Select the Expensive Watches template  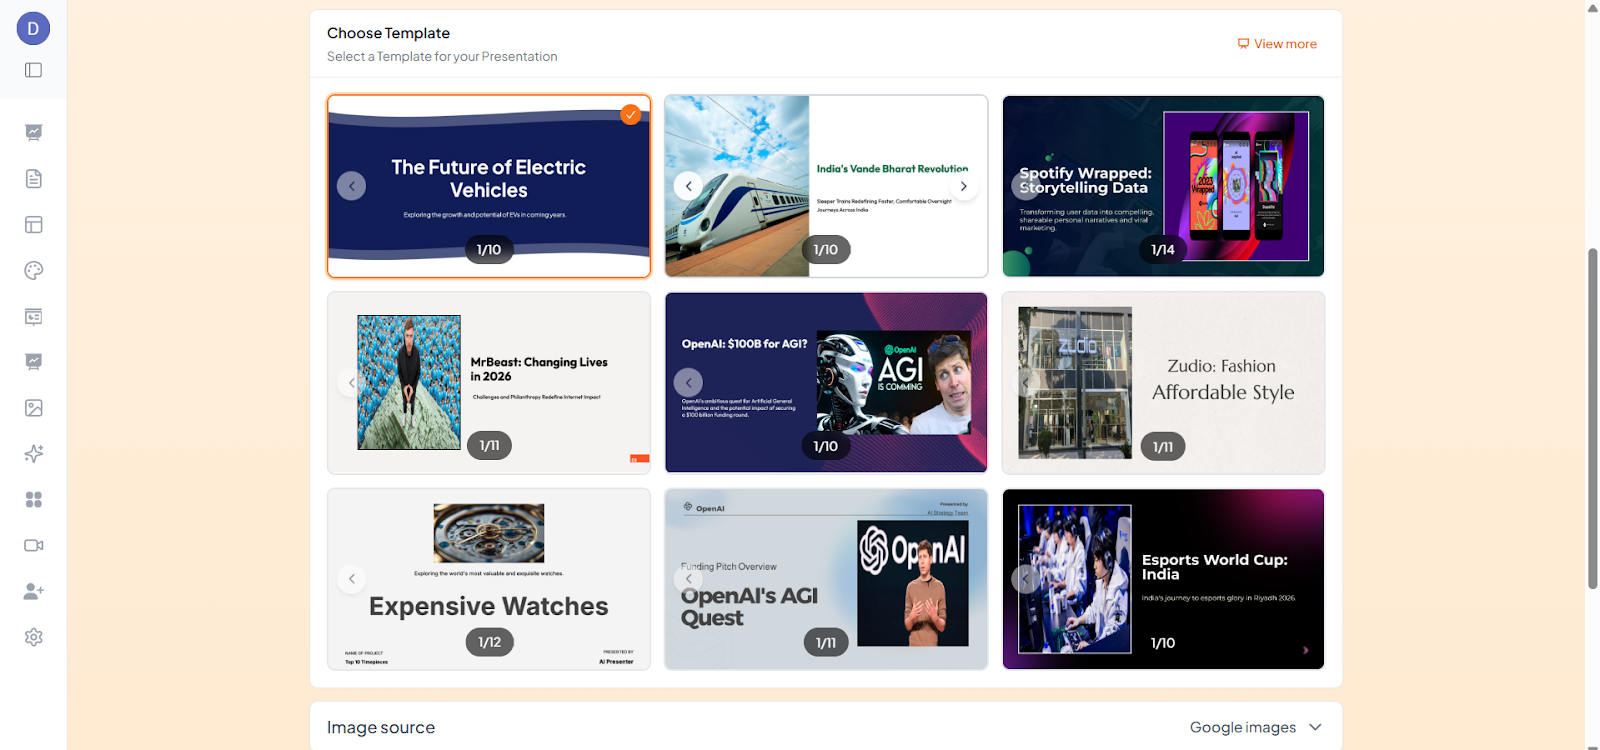pyautogui.click(x=489, y=579)
